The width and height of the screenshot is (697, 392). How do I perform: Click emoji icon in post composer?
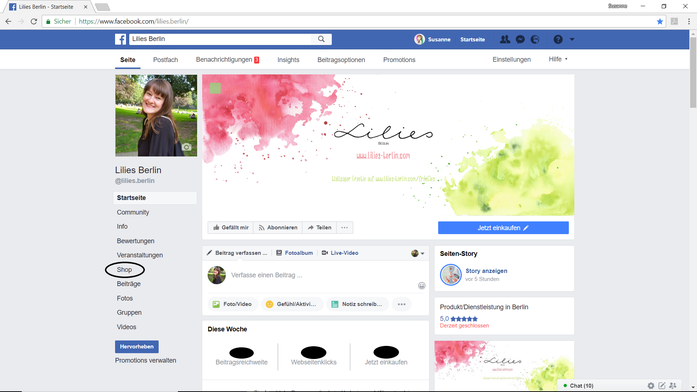pos(421,285)
